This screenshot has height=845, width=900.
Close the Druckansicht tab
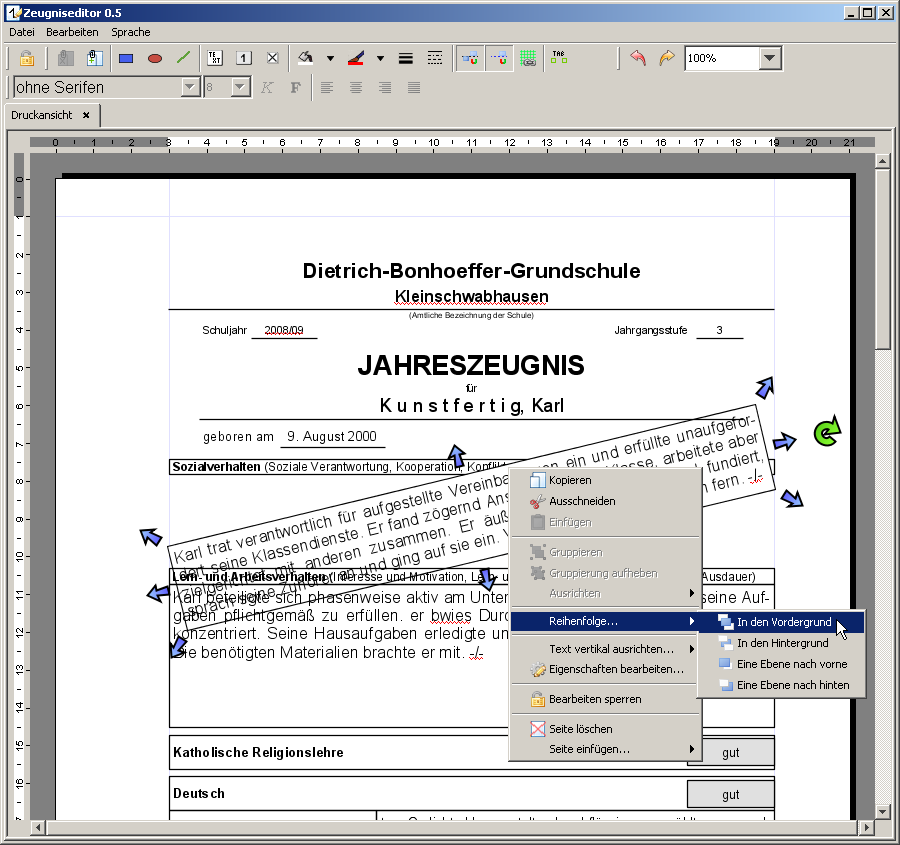tap(86, 115)
